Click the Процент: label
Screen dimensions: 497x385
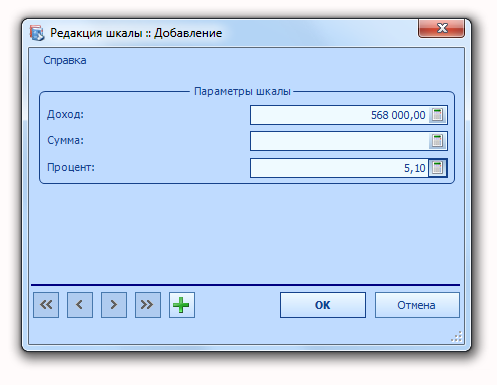71,167
